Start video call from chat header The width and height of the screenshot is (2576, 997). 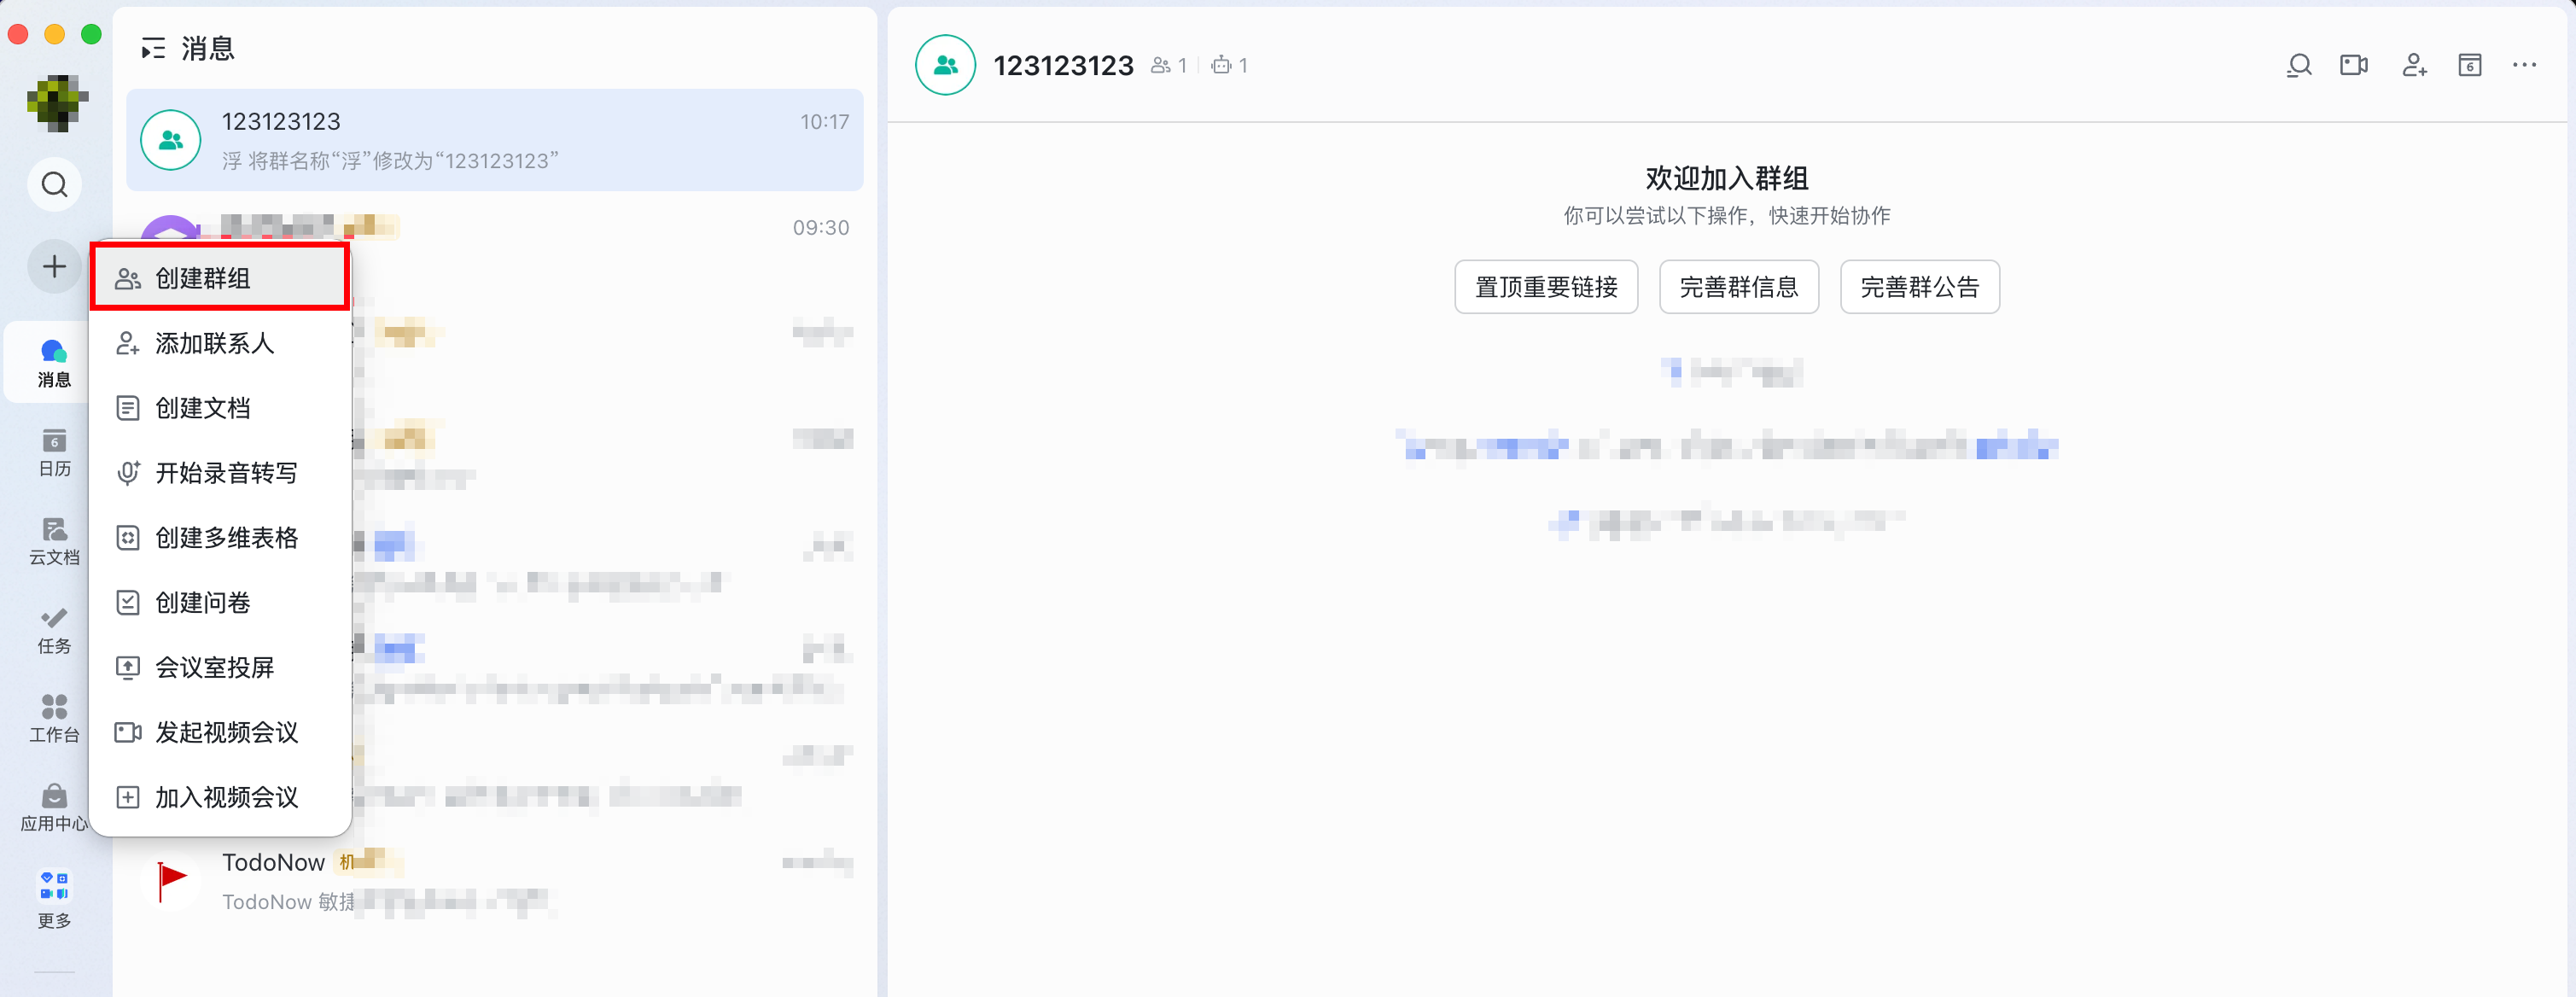point(2353,65)
